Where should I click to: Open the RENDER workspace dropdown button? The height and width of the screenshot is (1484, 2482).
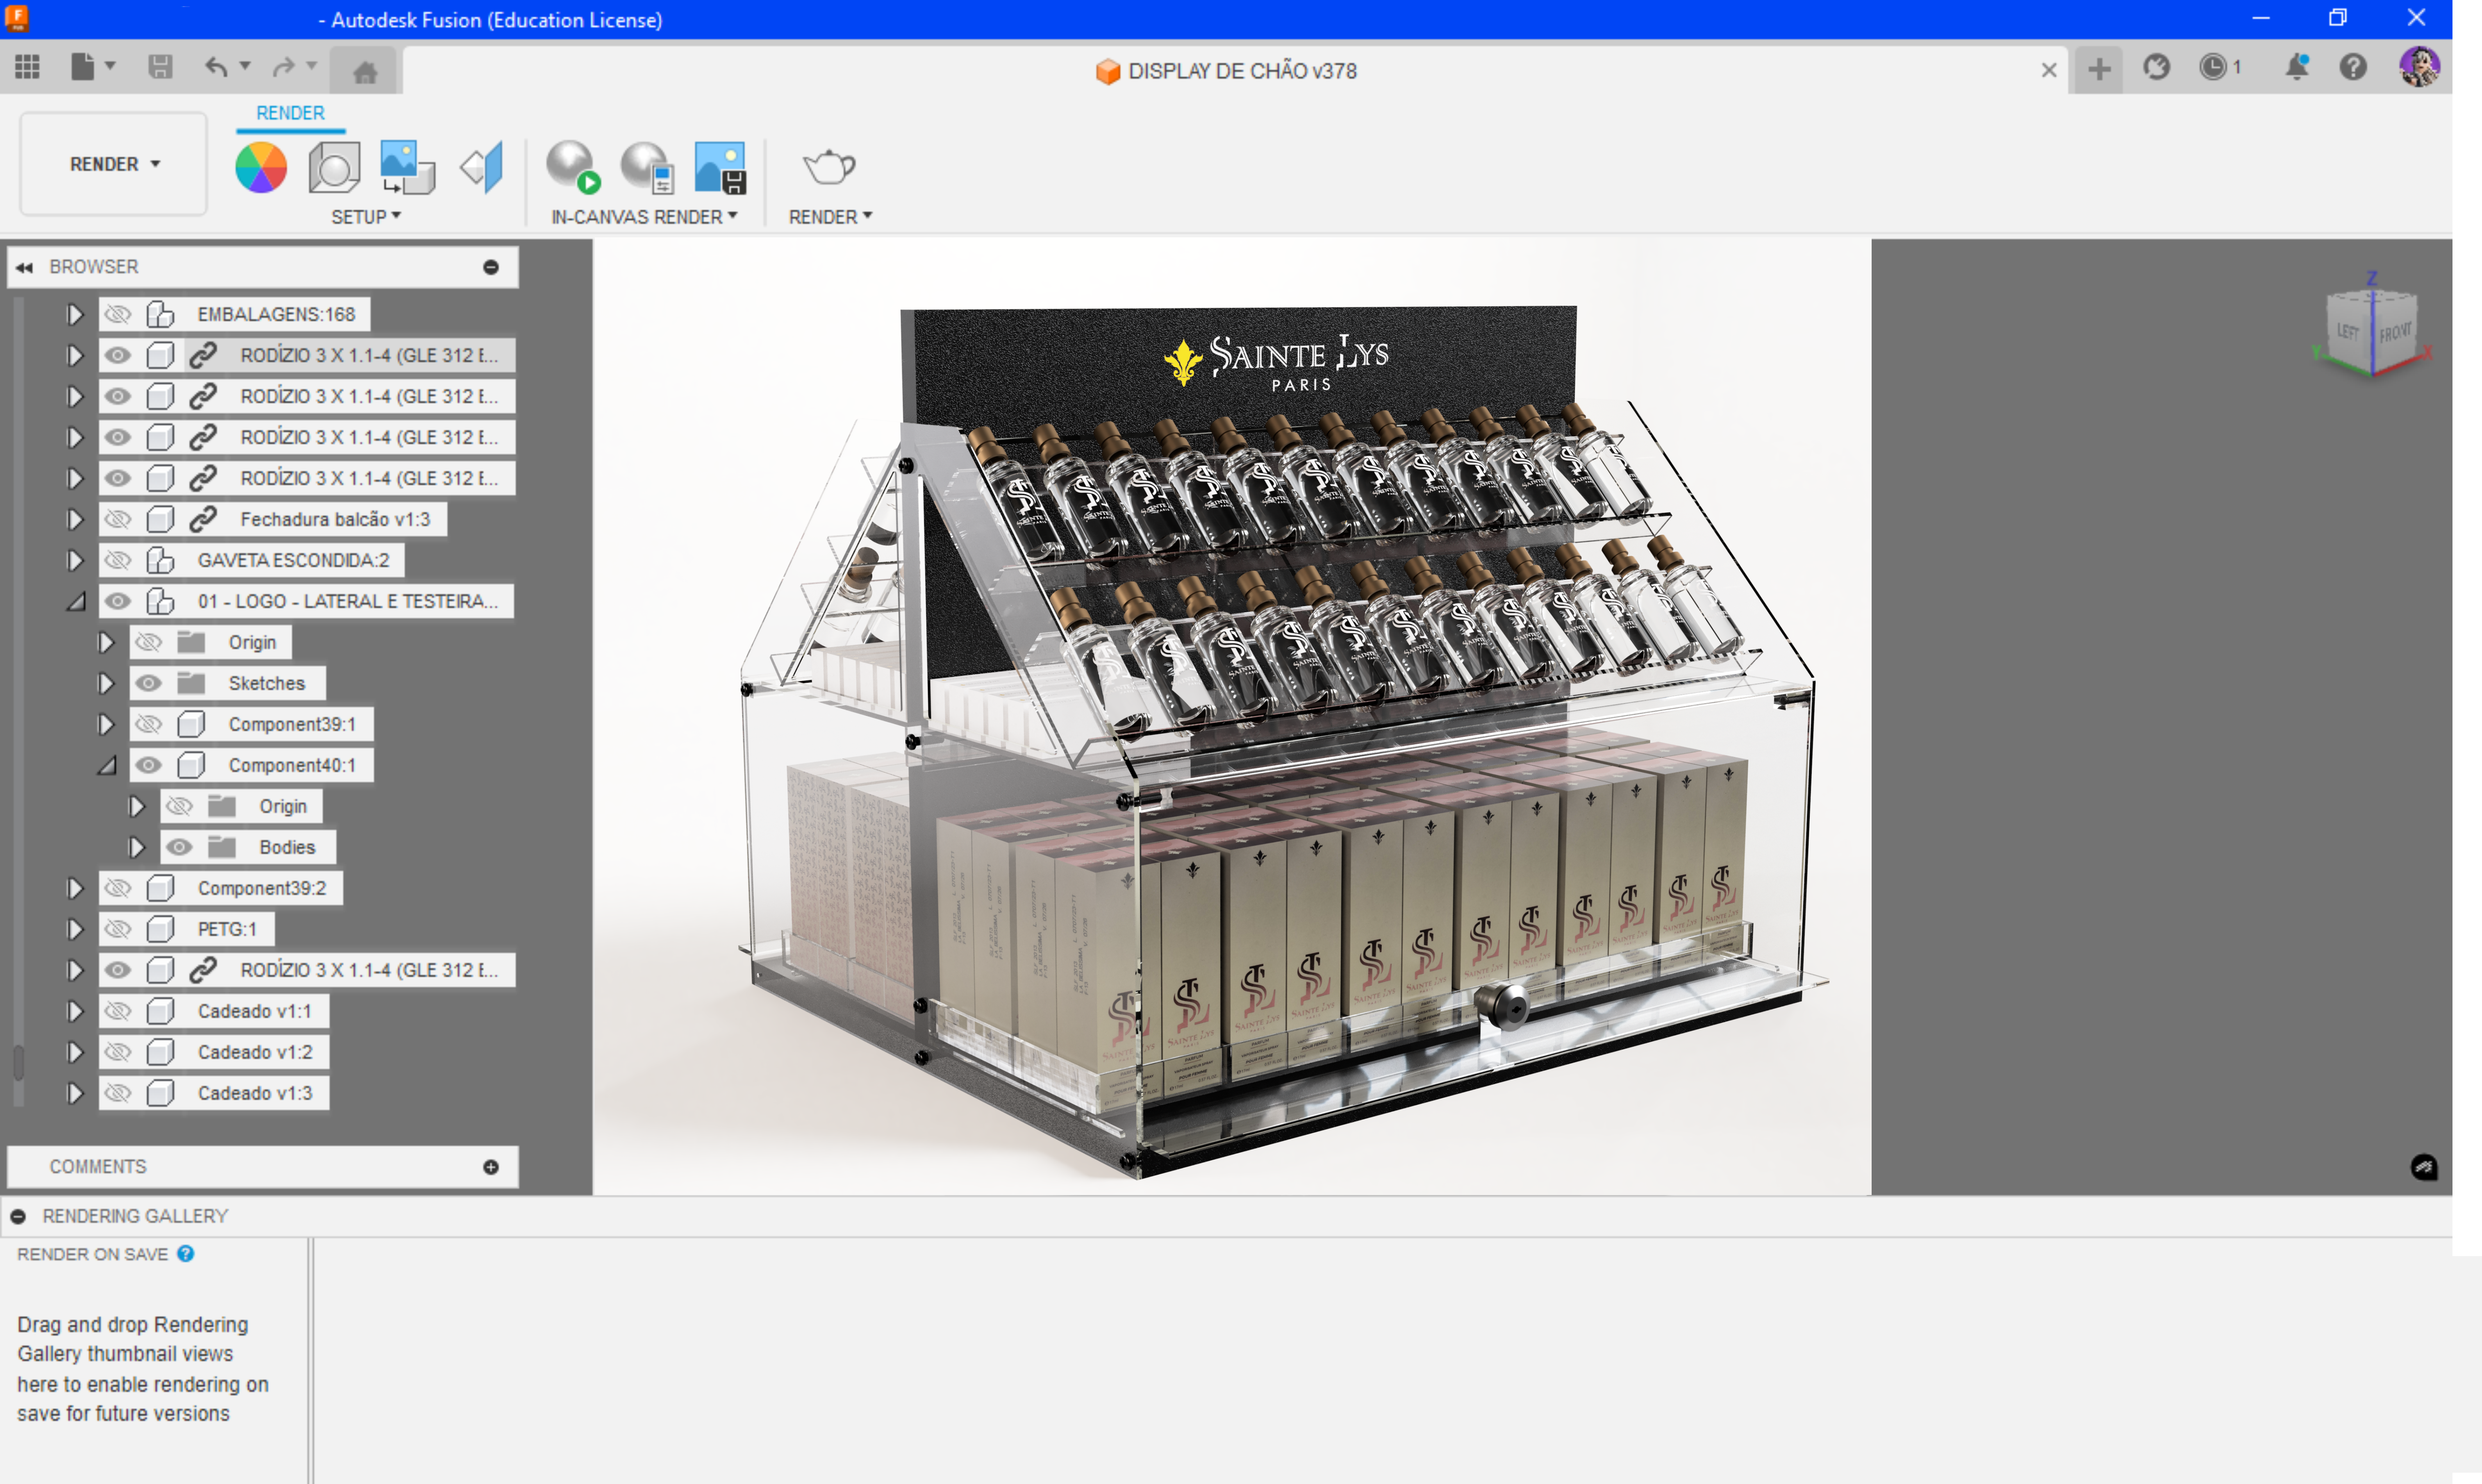tap(113, 164)
